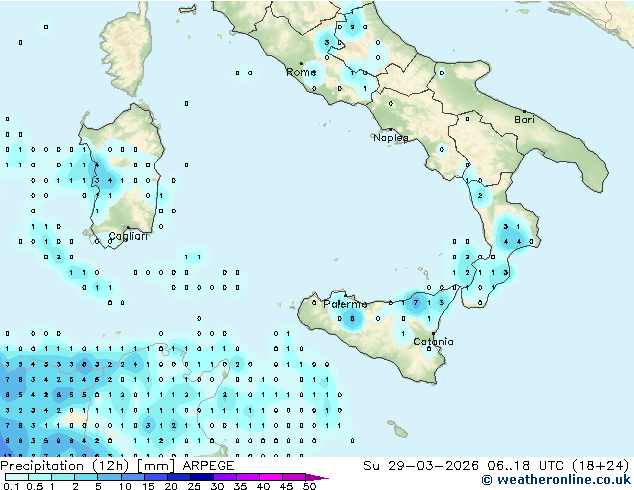Click the Palermo city label
The width and height of the screenshot is (634, 490).
345,304
